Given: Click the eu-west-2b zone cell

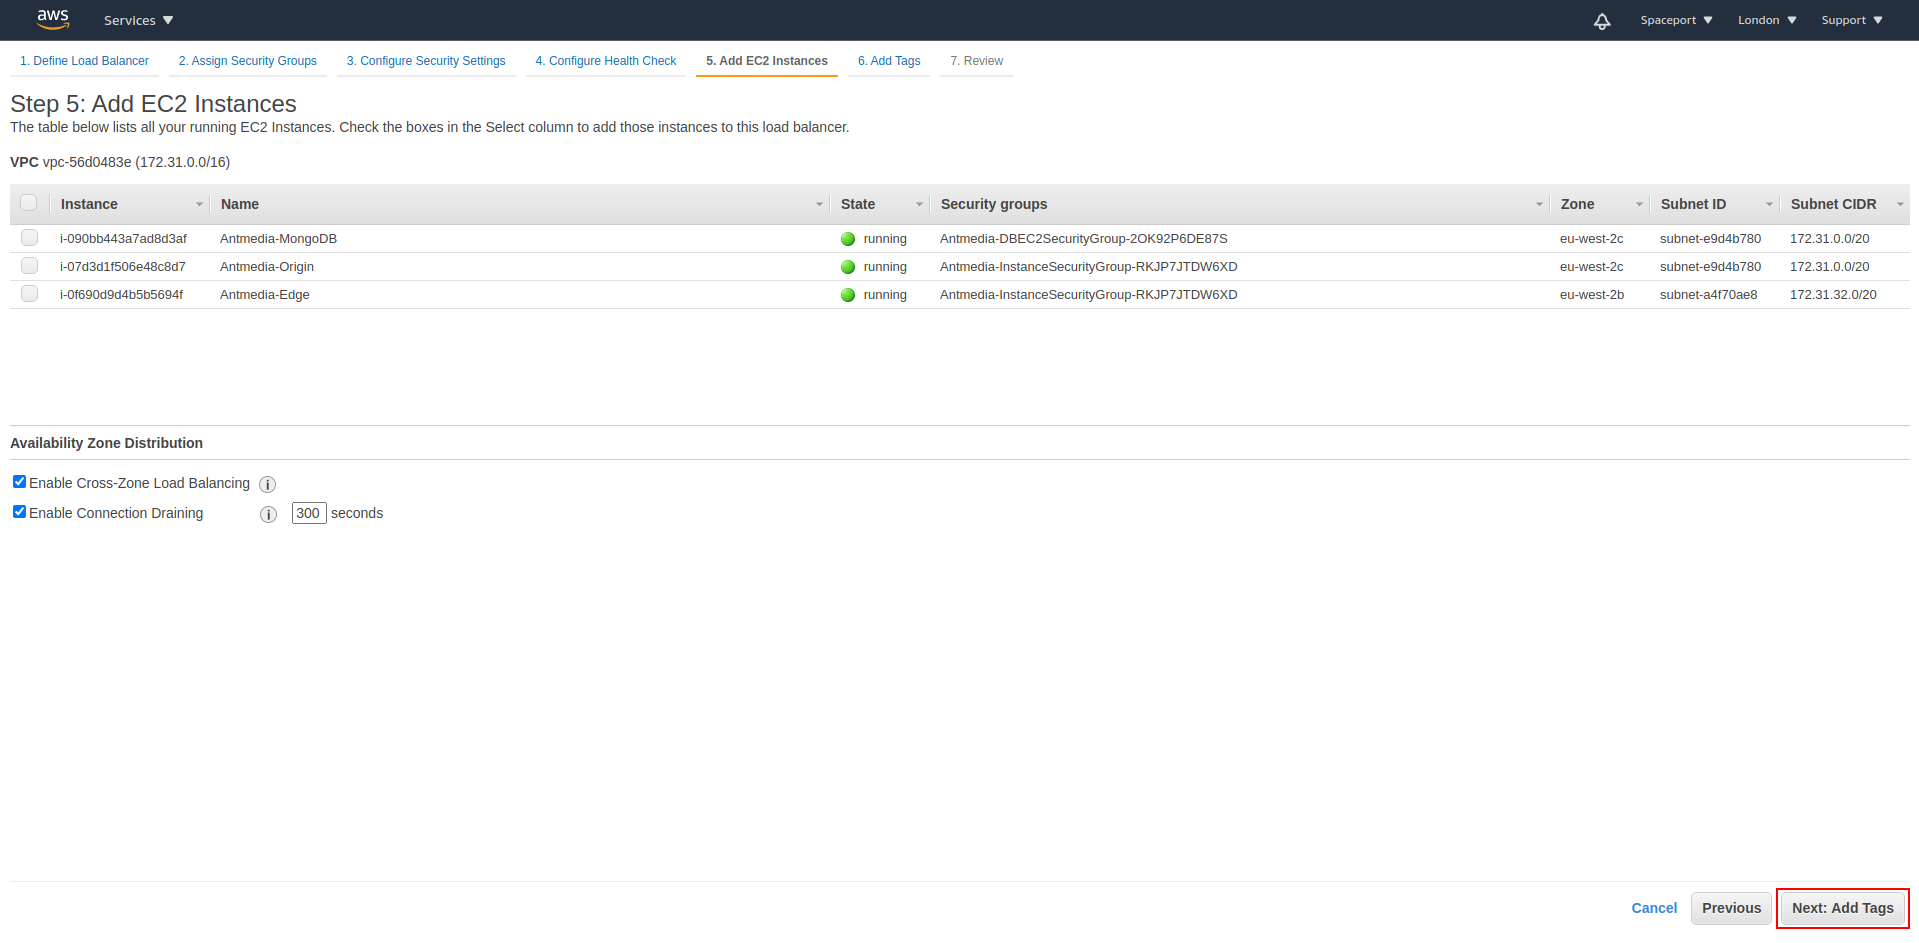Looking at the screenshot, I should click(x=1592, y=295).
